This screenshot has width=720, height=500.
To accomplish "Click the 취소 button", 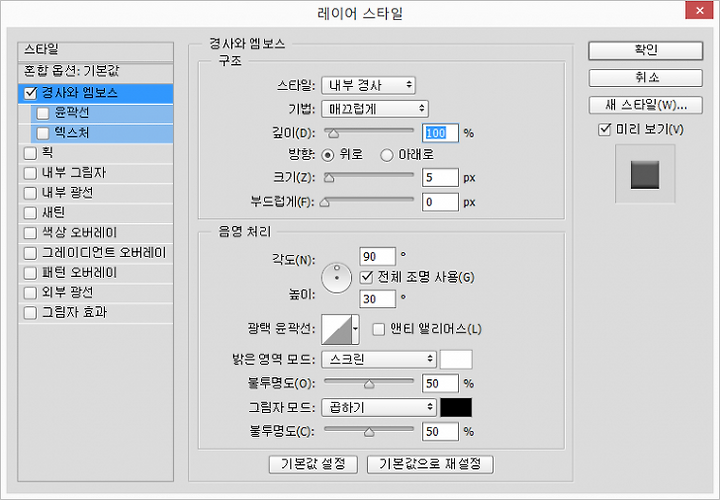I will 646,78.
